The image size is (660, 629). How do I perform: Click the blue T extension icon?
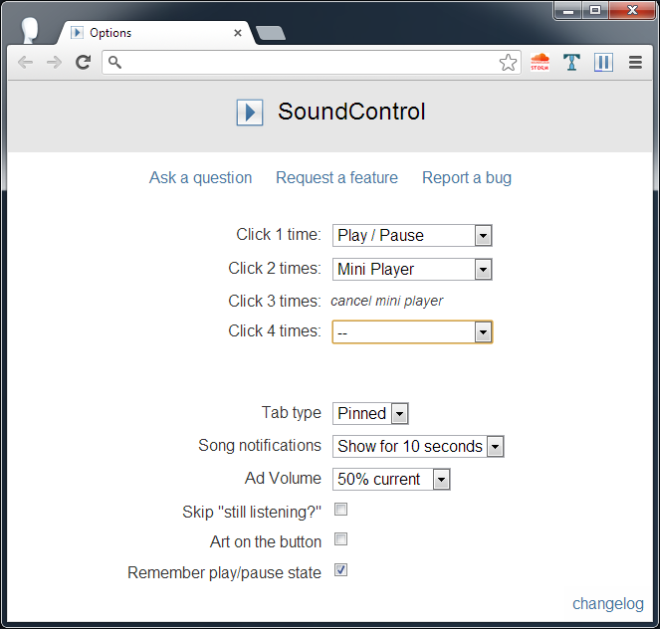coord(571,62)
